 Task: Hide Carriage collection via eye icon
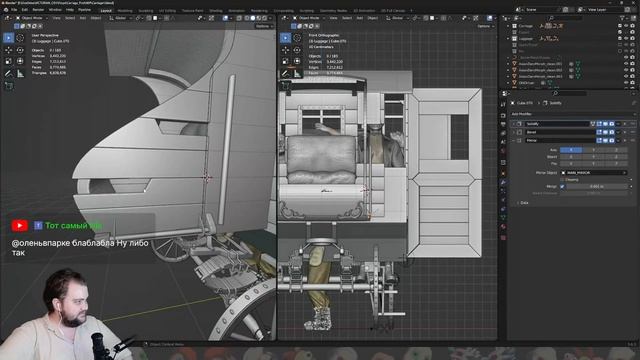(x=626, y=26)
